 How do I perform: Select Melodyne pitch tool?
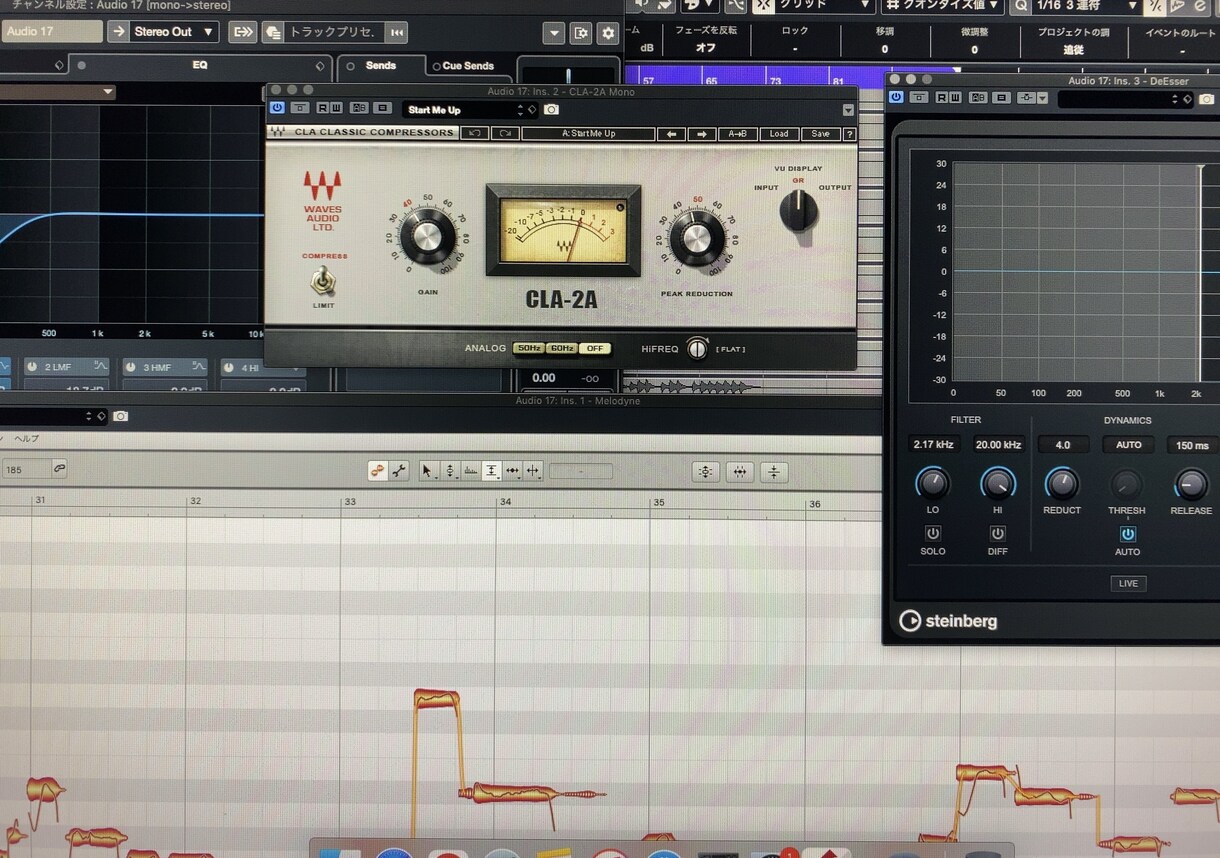(450, 471)
